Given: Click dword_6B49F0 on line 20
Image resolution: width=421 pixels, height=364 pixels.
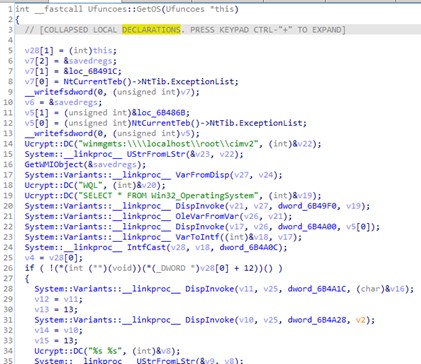Looking at the screenshot, I should pyautogui.click(x=307, y=206).
